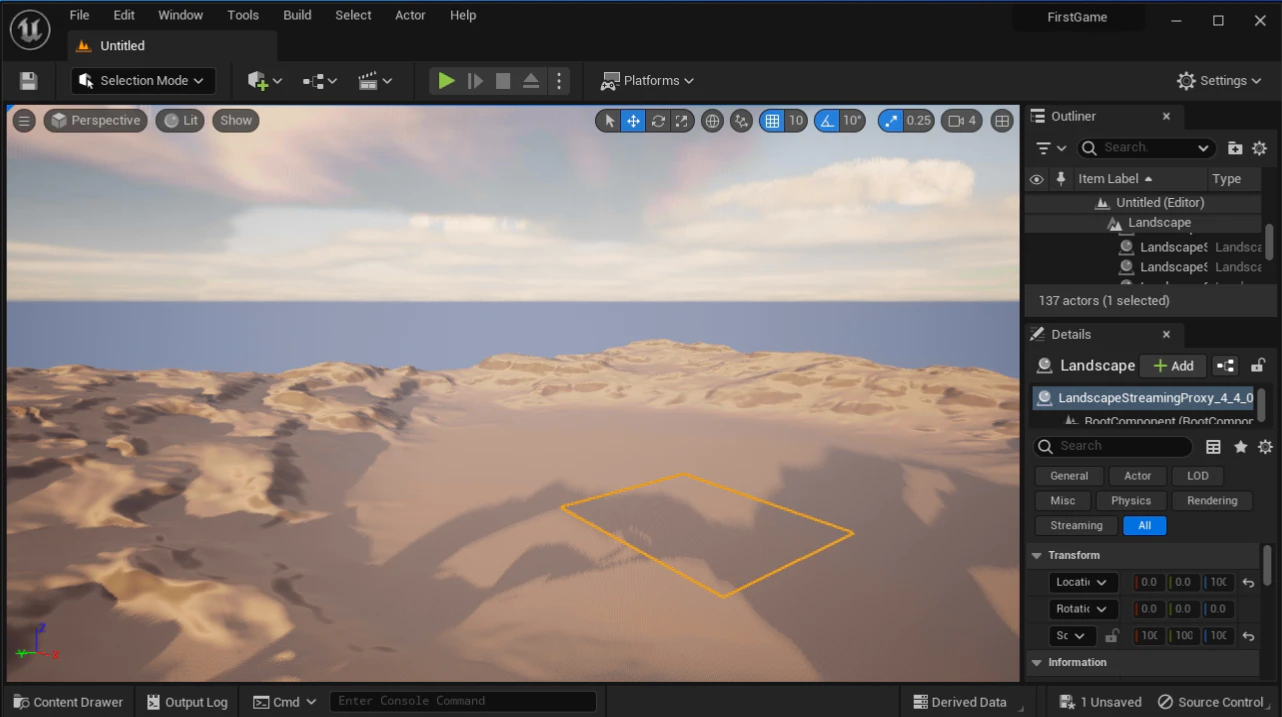Click the Outliner search field

(x=1146, y=148)
